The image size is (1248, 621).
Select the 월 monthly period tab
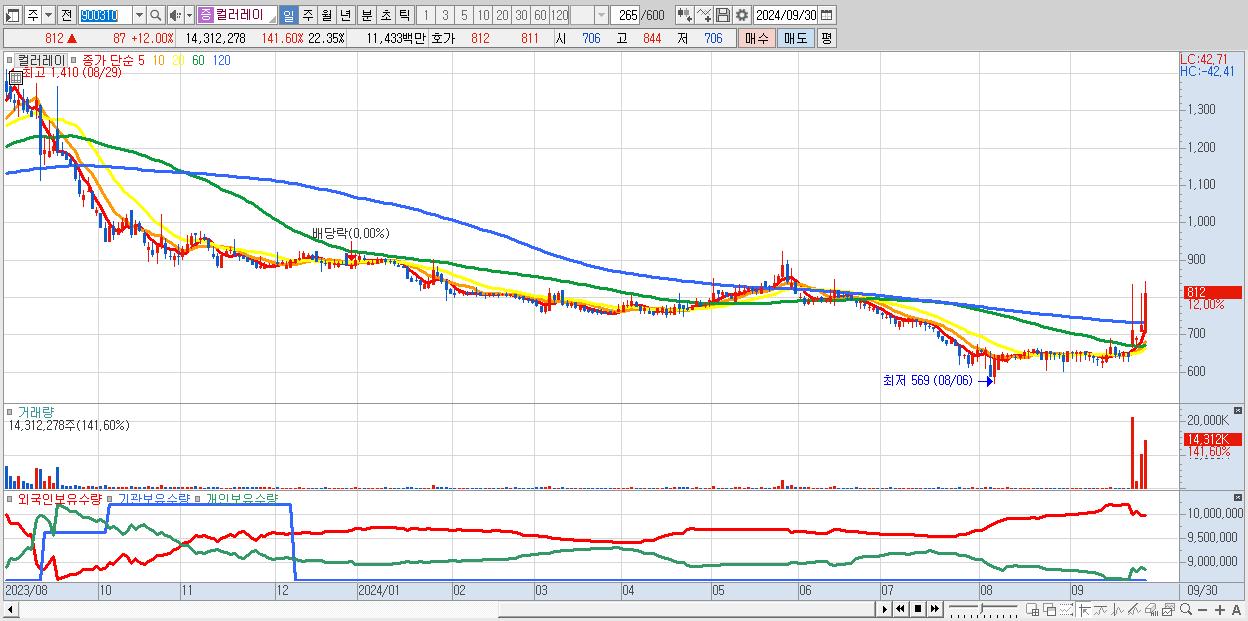(x=326, y=15)
